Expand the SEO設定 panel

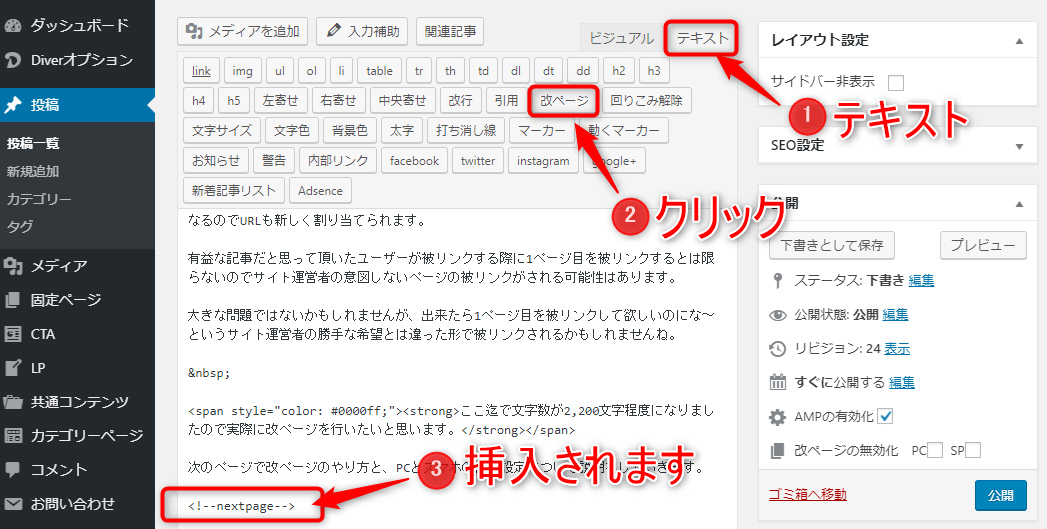point(1019,146)
